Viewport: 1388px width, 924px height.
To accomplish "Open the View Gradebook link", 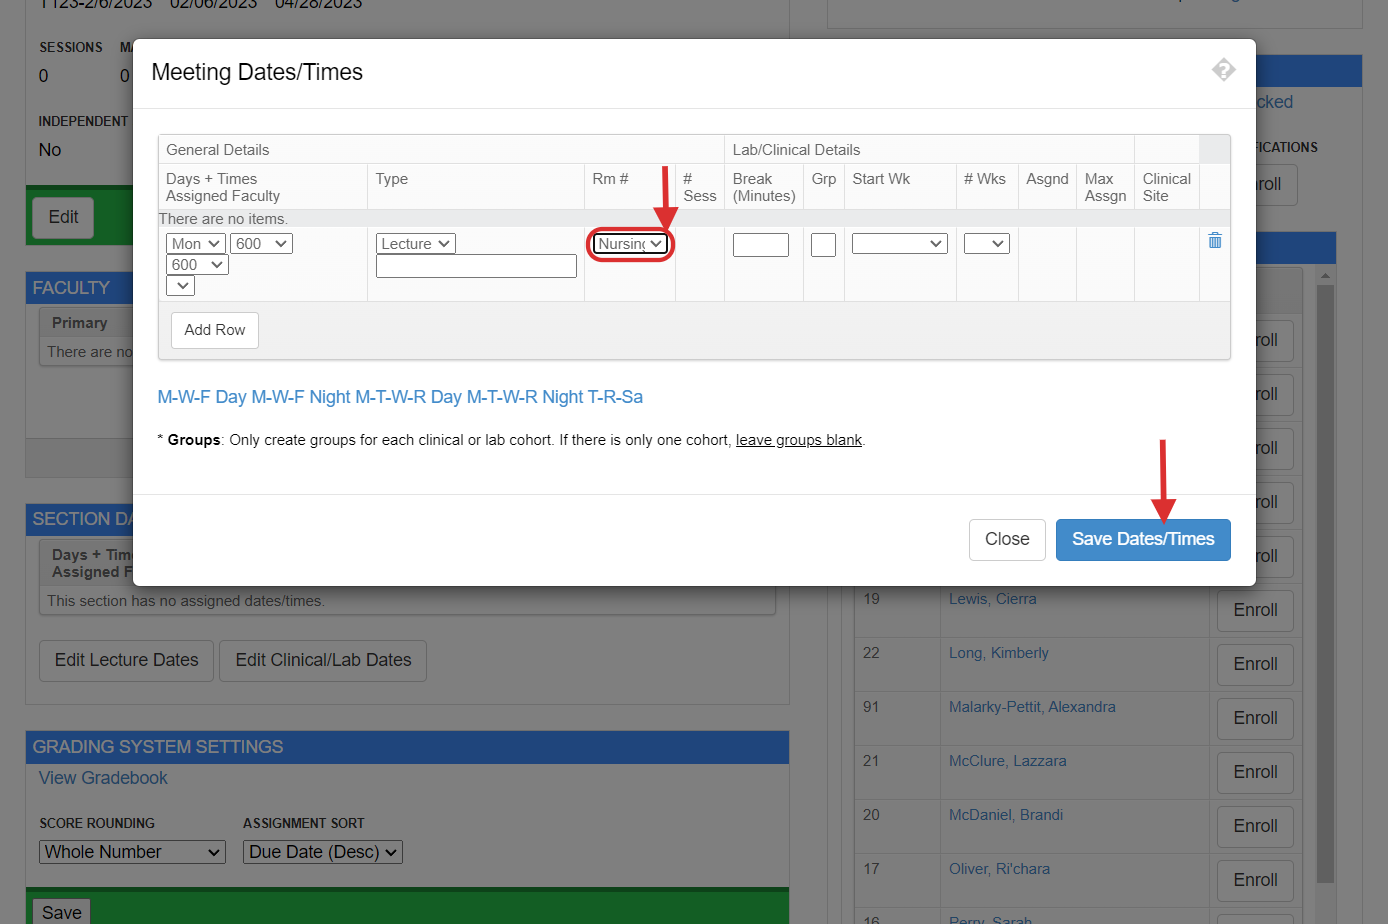I will pos(103,778).
